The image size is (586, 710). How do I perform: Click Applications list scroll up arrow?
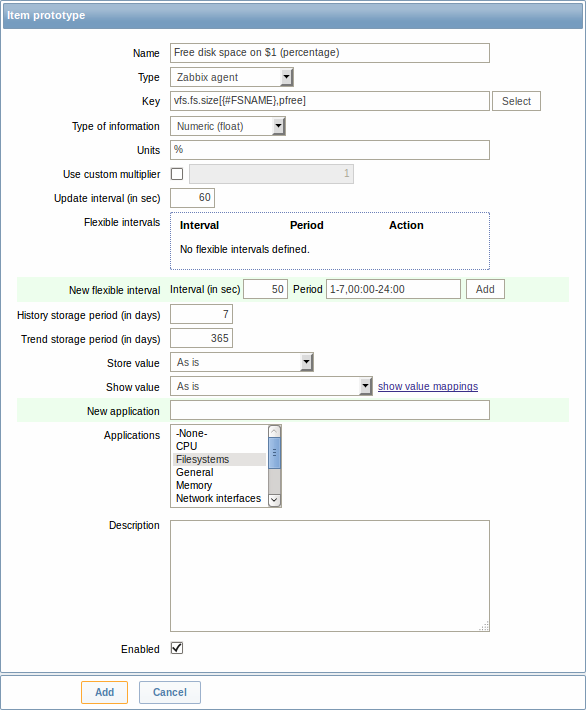pos(274,432)
